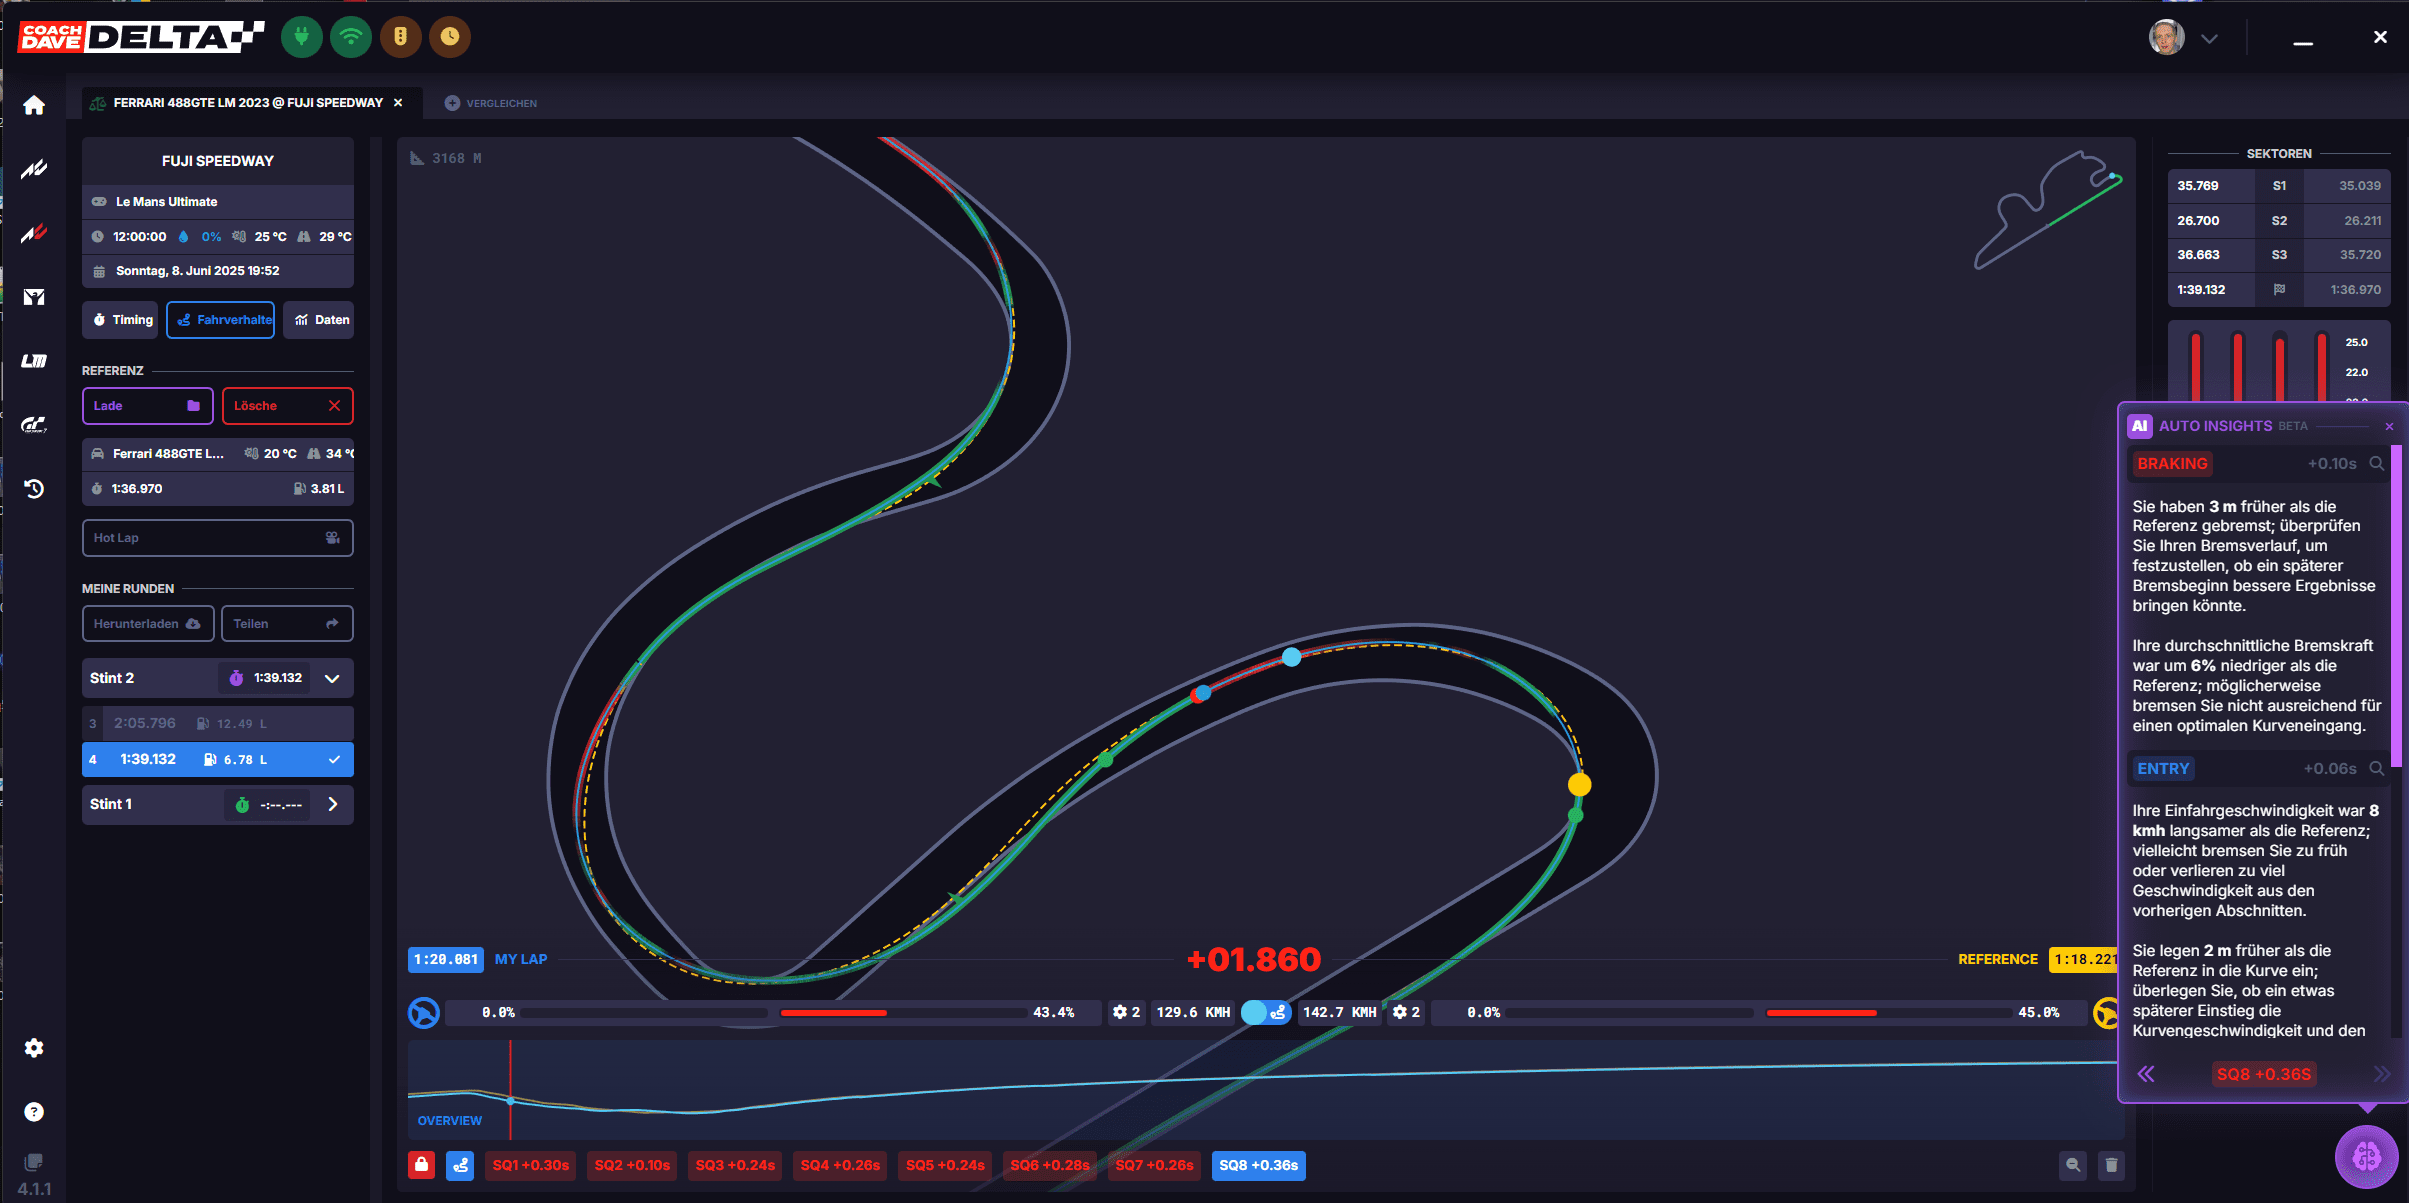Click the reference brake/throttle progress bar

point(1758,1013)
